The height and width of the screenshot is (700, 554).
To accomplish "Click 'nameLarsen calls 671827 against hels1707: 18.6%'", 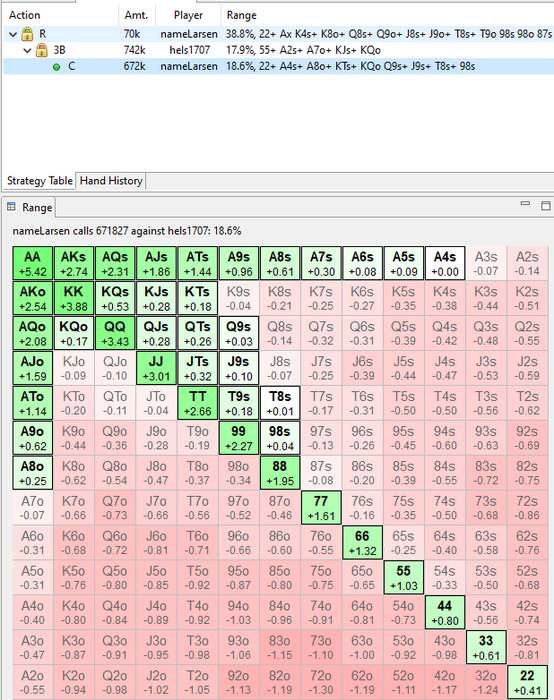I will pos(127,231).
